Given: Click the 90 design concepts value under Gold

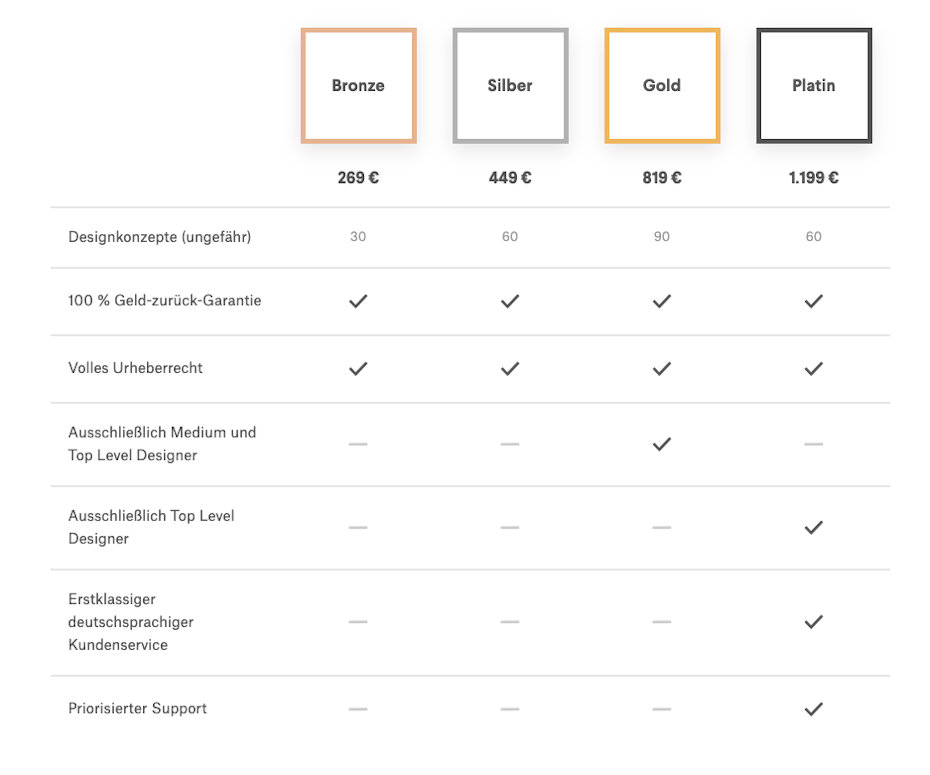Looking at the screenshot, I should pos(662,237).
